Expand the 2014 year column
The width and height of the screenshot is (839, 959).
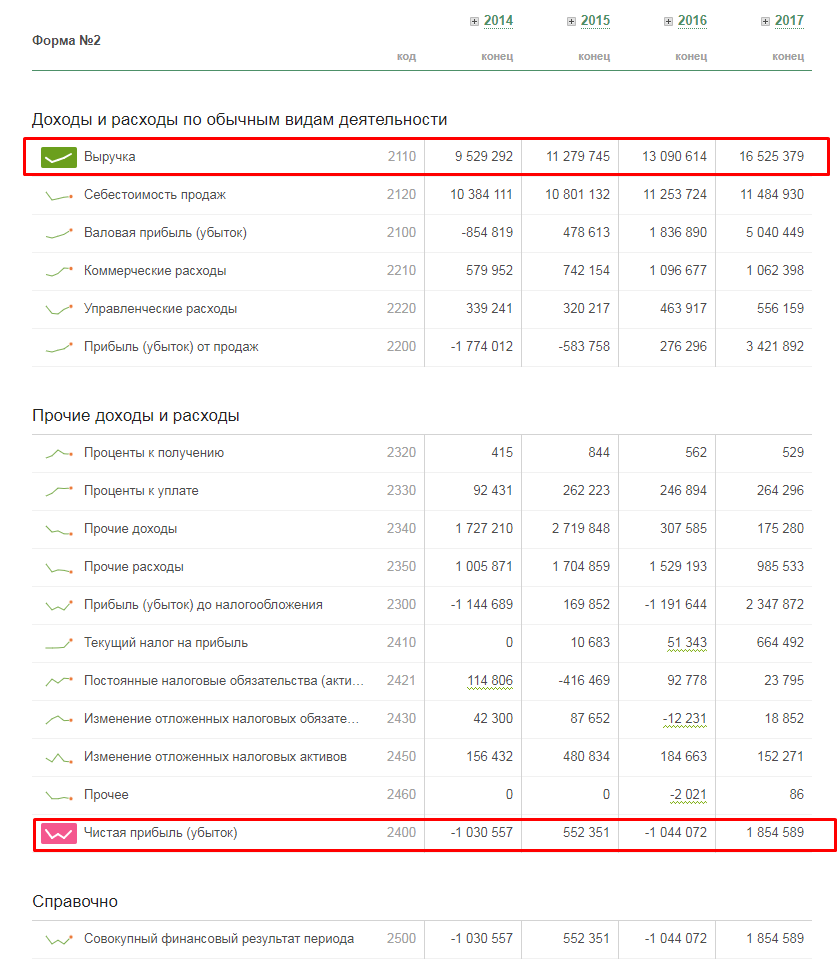(474, 21)
